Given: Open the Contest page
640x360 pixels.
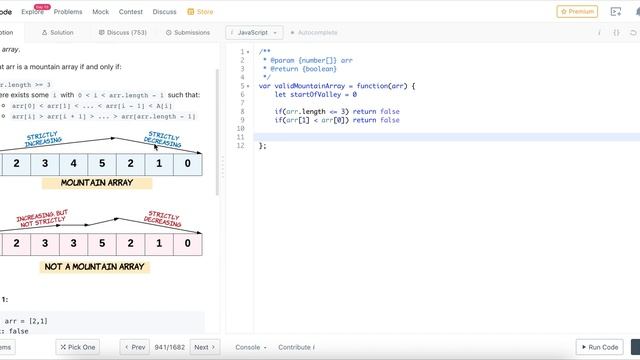Looking at the screenshot, I should pos(131,12).
